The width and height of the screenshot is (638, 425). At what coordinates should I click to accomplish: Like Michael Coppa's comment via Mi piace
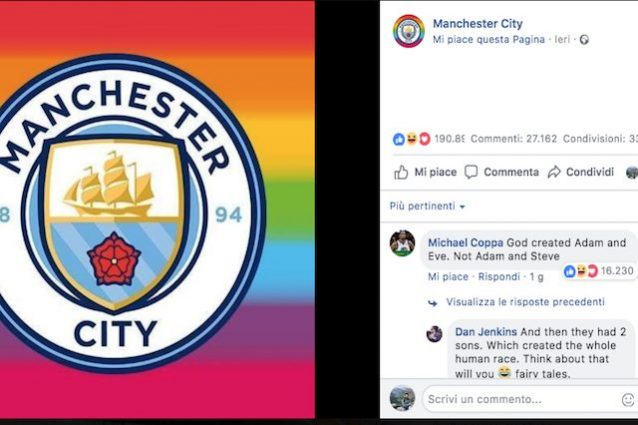[x=448, y=277]
